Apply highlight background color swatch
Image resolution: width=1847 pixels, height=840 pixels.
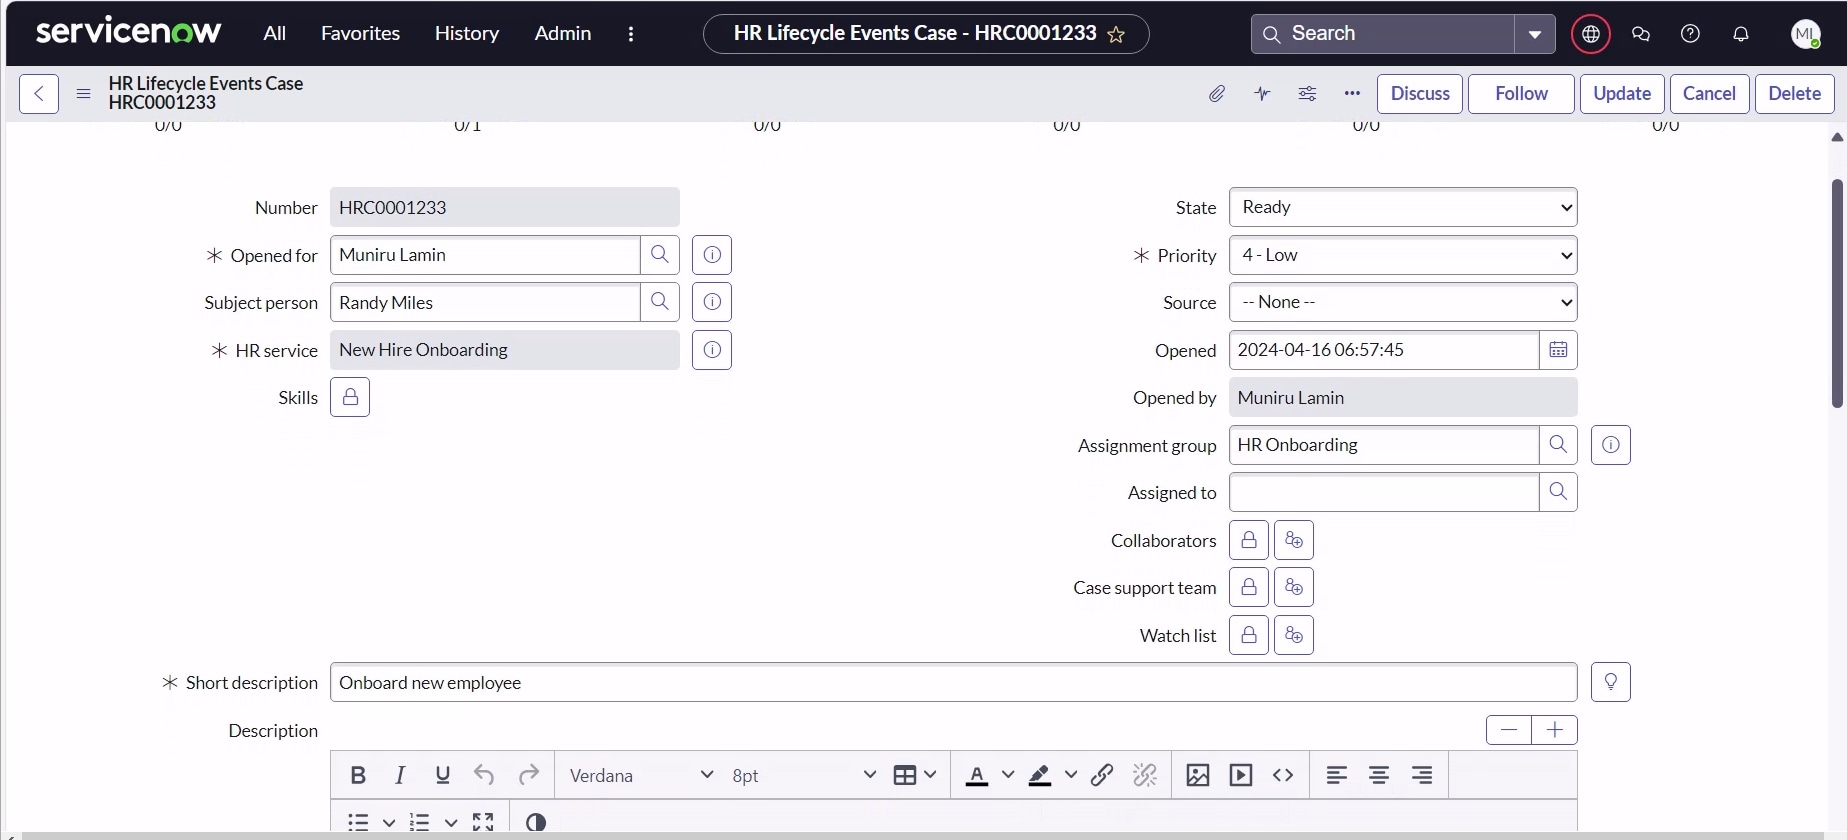(x=1040, y=775)
